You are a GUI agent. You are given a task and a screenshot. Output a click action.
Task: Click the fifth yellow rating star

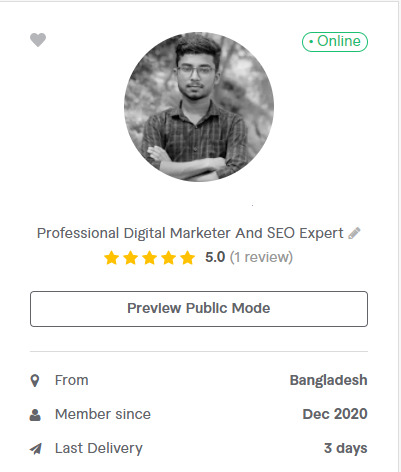[x=188, y=258]
